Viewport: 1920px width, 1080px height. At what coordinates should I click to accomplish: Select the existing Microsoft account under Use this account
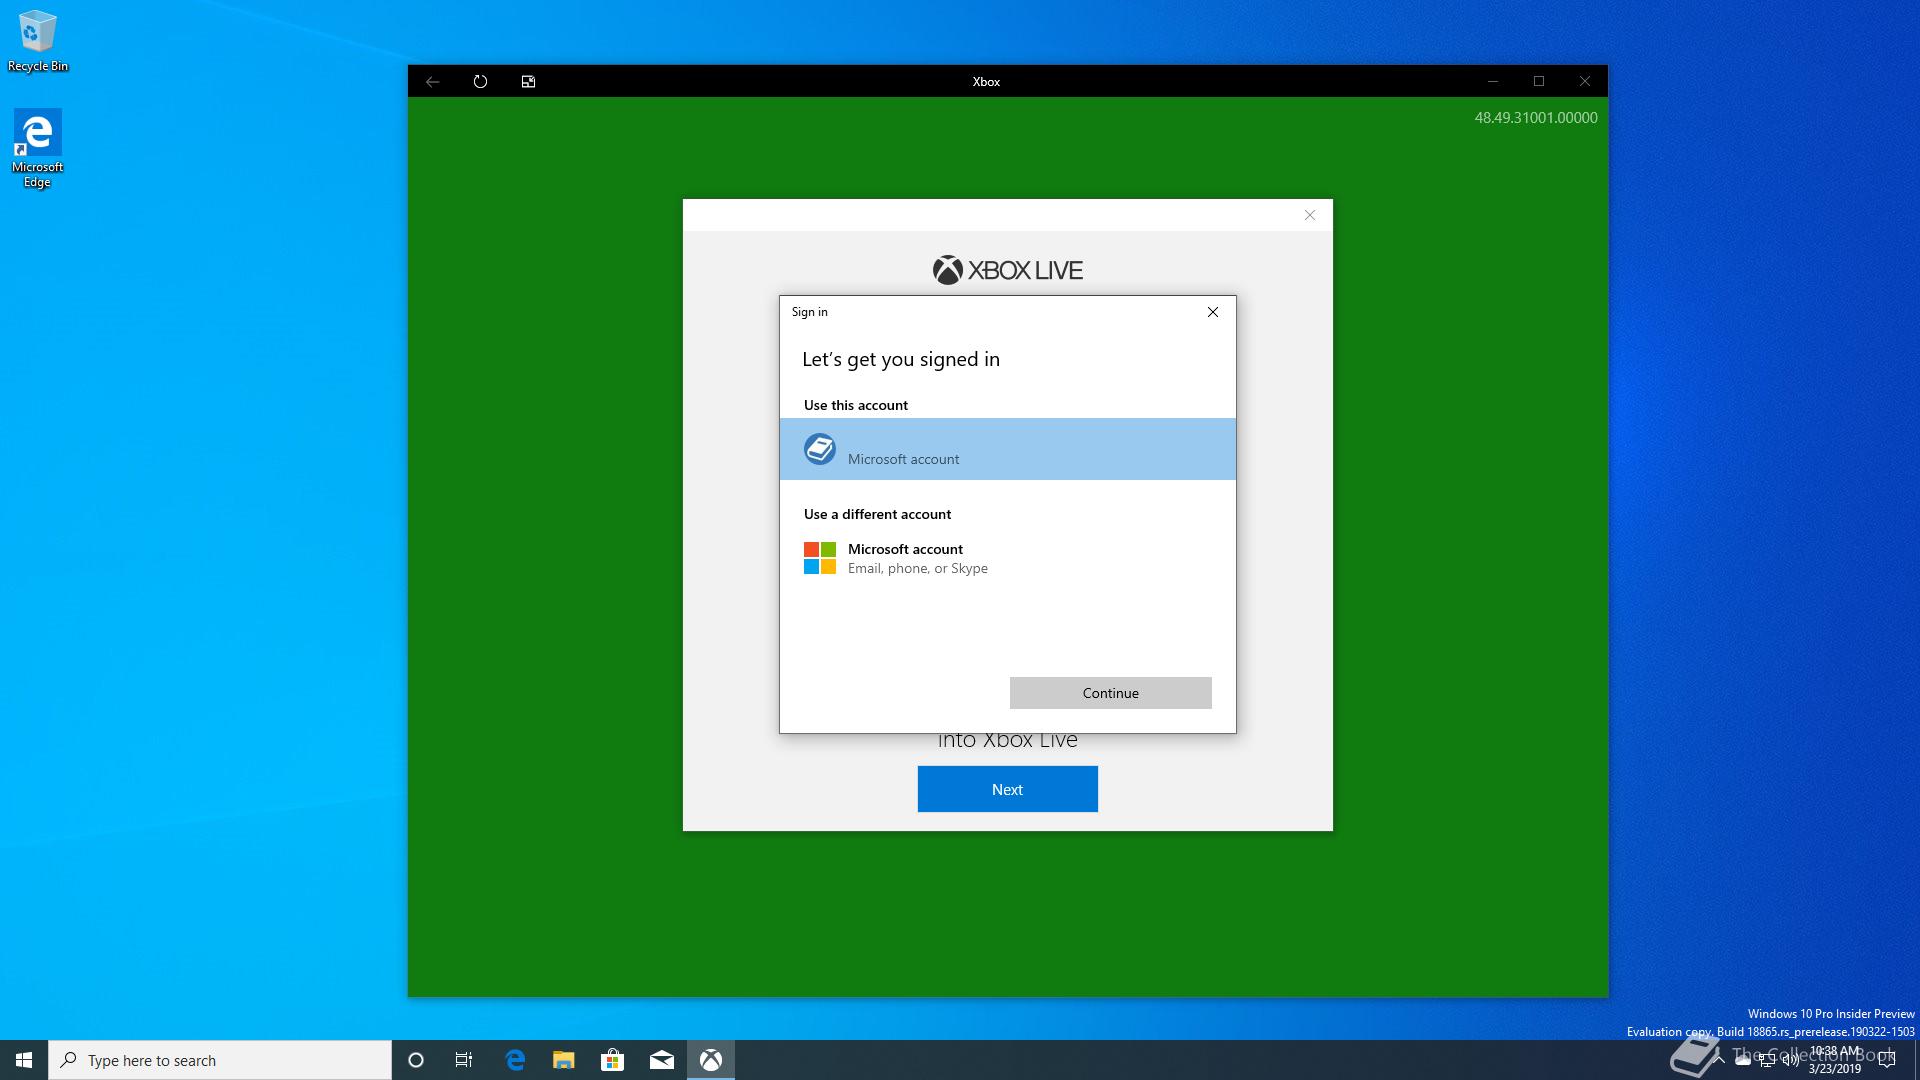[1008, 449]
